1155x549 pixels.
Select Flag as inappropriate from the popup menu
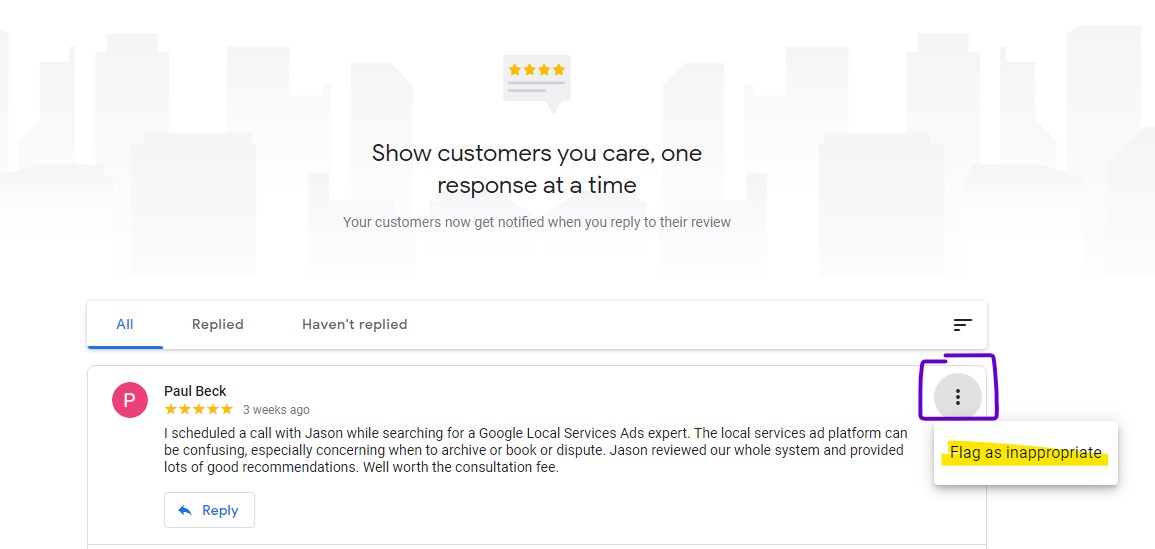1025,452
